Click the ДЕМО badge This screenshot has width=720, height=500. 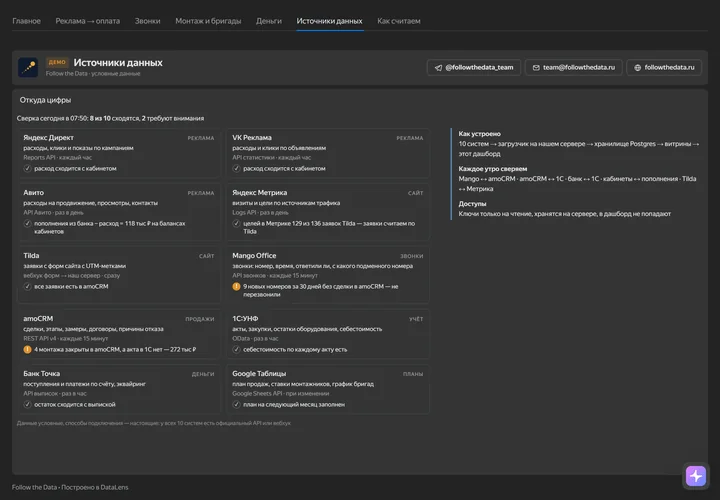click(x=57, y=62)
